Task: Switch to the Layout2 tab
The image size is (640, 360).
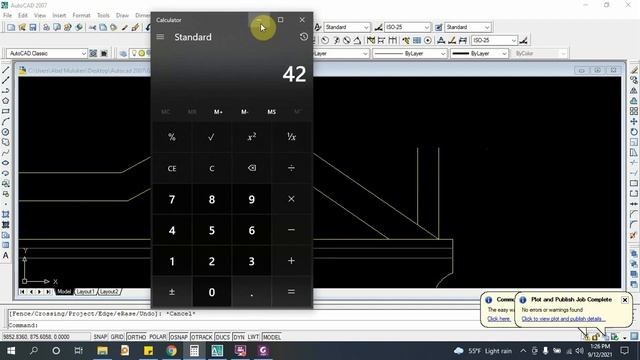Action: pyautogui.click(x=109, y=292)
